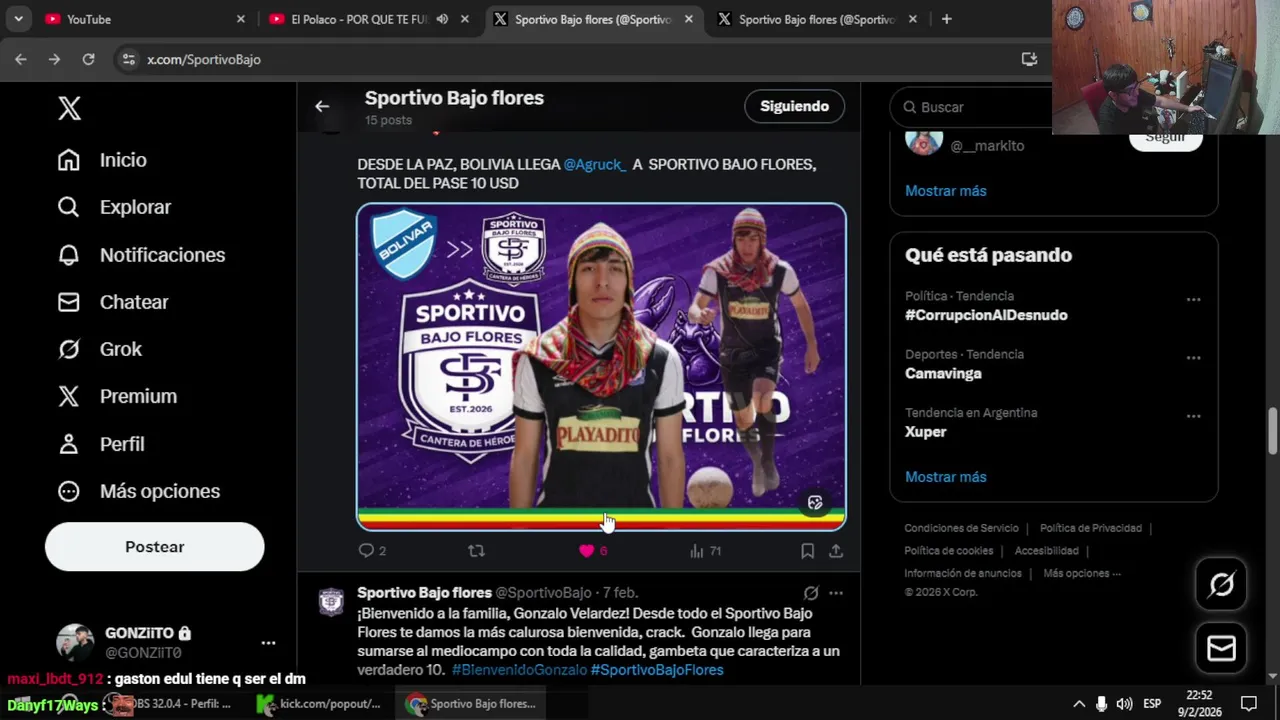Open options for the #CorrupcionAlDesnudo trend
This screenshot has width=1280, height=720.
(1193, 300)
